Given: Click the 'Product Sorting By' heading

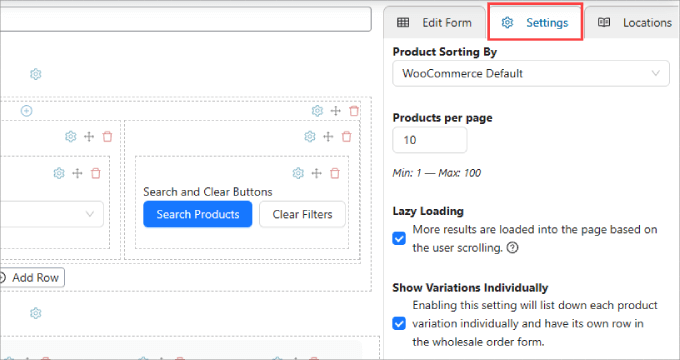Looking at the screenshot, I should coord(445,52).
